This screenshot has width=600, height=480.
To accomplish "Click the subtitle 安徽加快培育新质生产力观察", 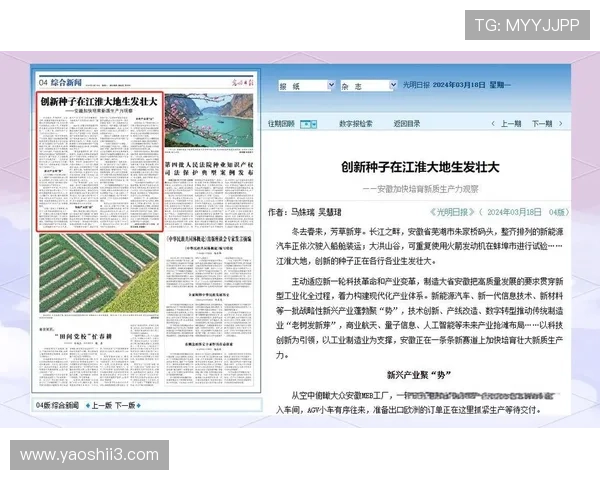I will coord(420,189).
